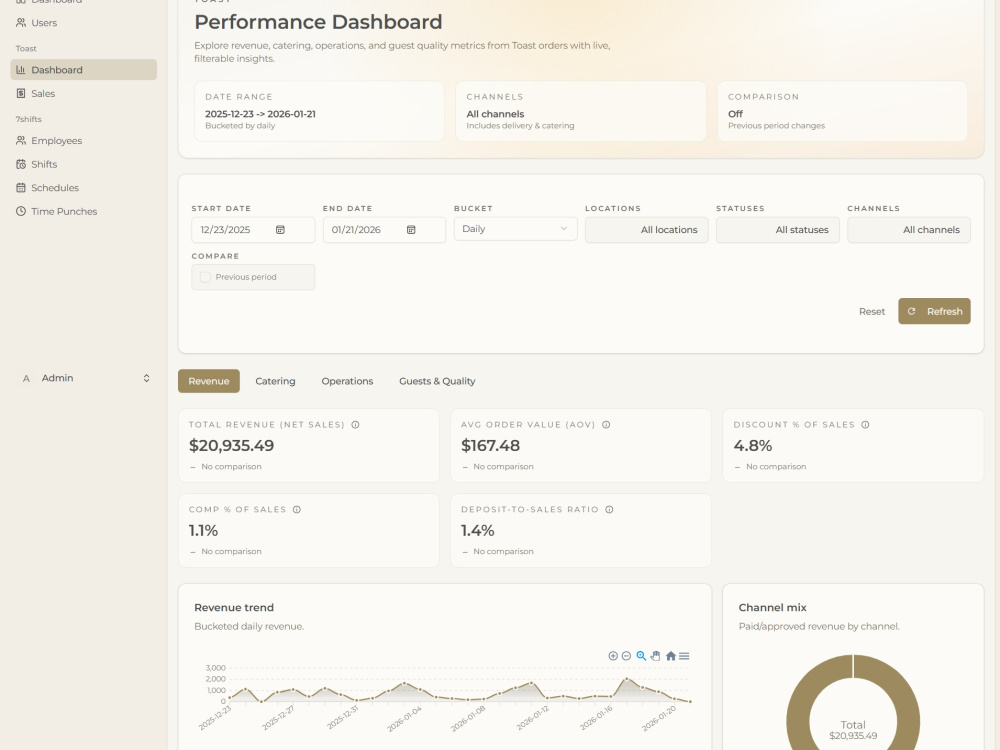Expand the Admin account switcher chevrons

[146, 378]
